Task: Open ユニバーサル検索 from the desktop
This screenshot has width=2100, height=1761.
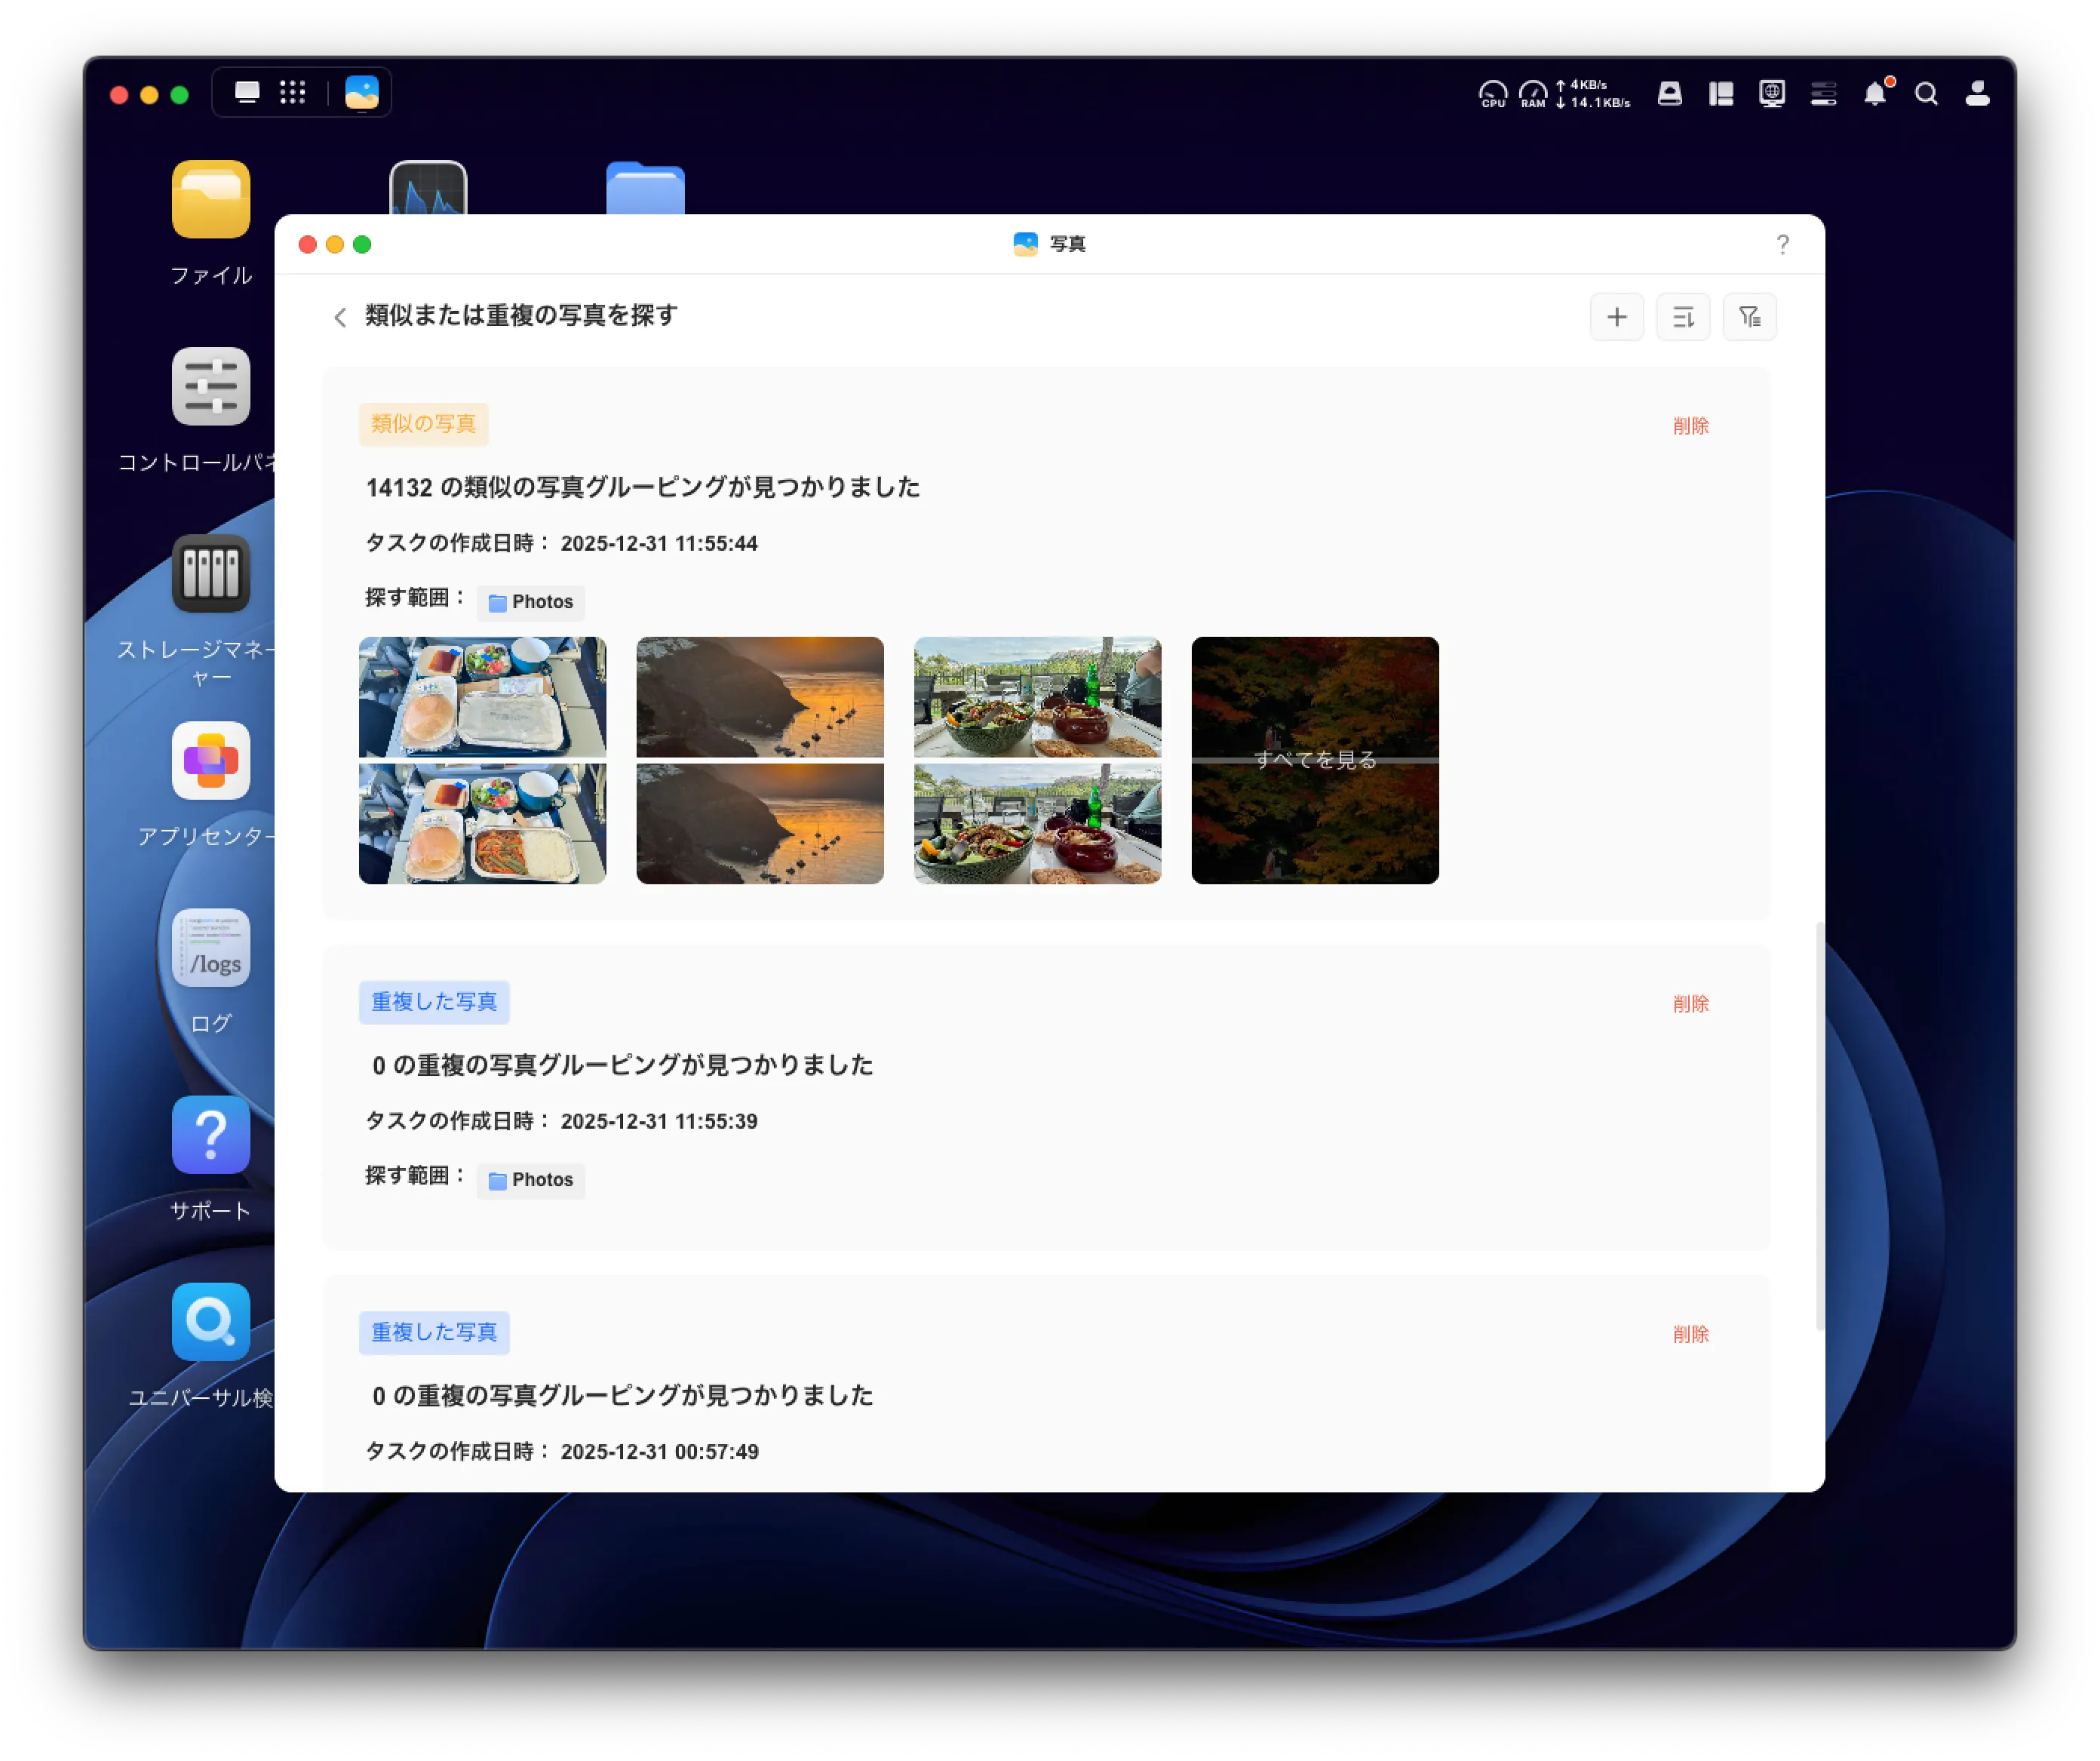Action: click(211, 1322)
